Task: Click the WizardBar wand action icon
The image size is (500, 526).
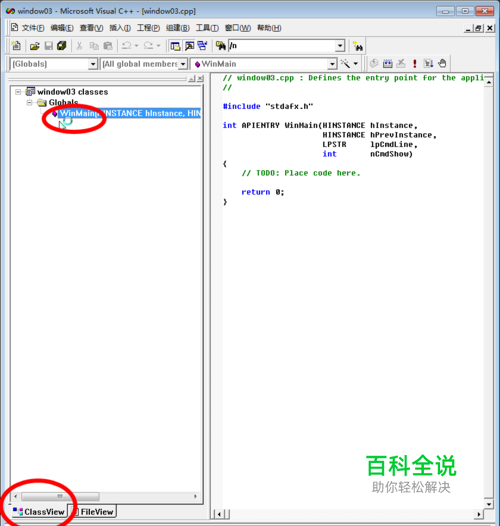Action: (345, 63)
